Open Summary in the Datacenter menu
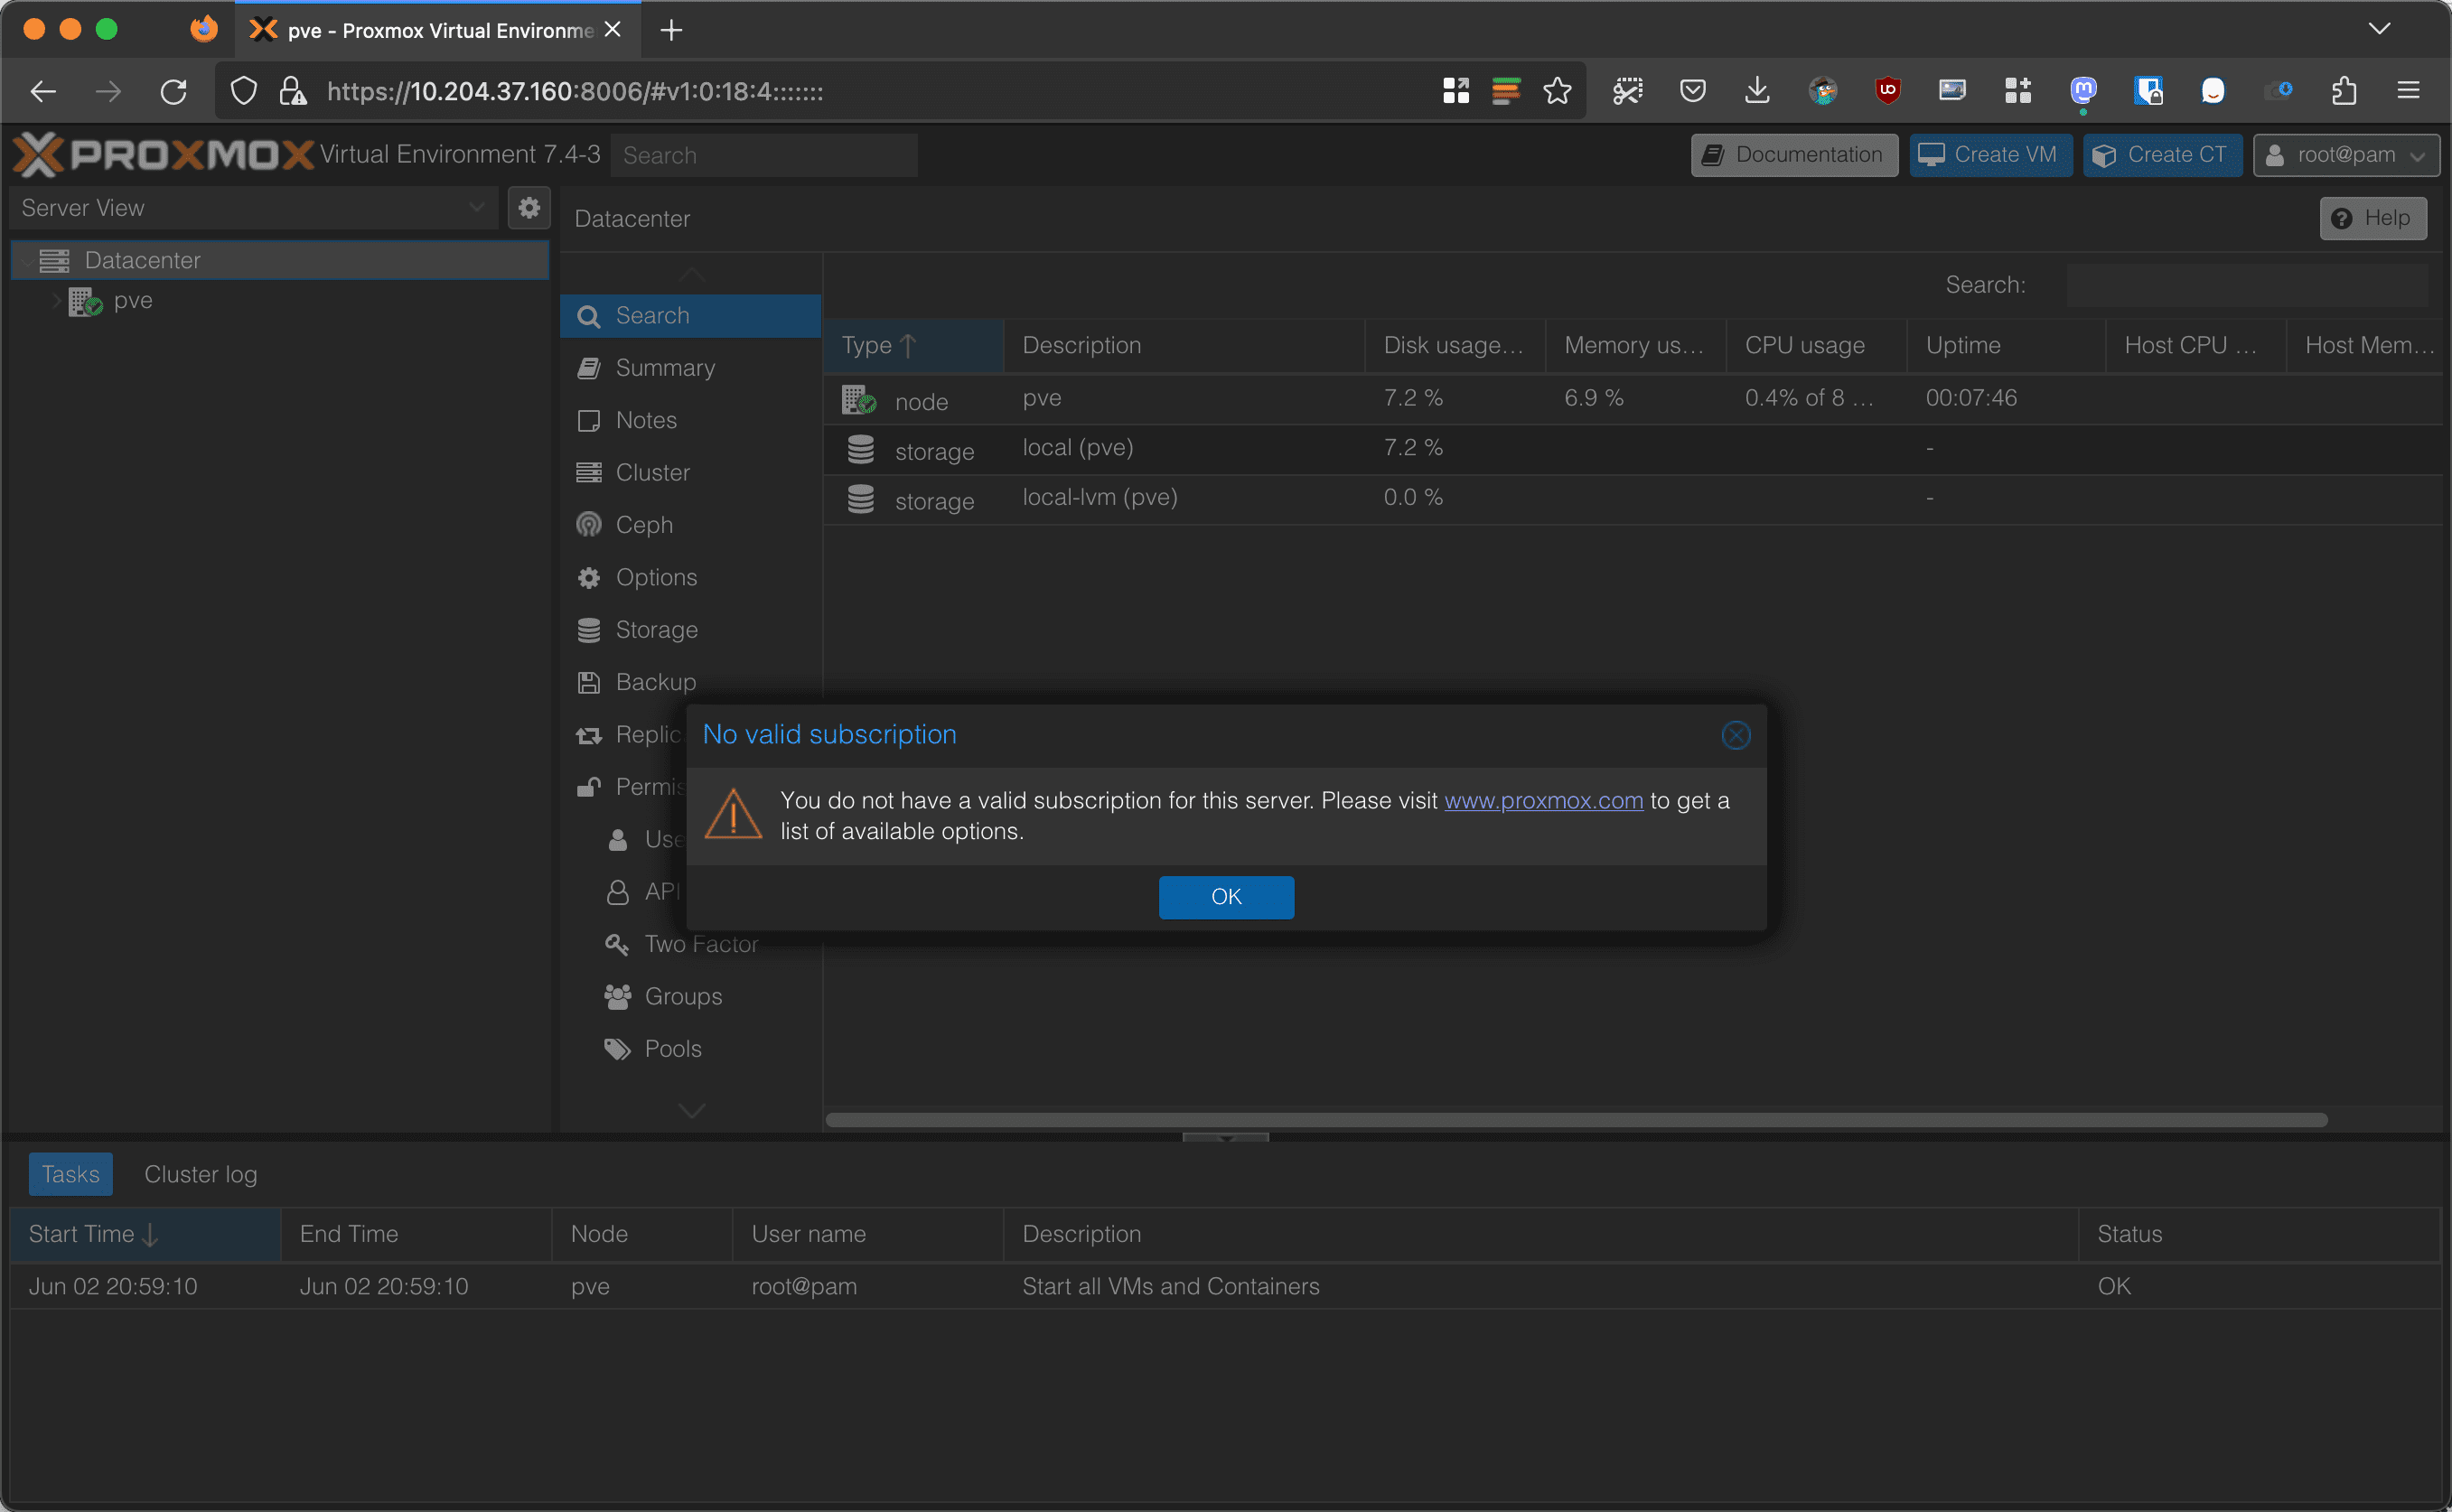Image resolution: width=2452 pixels, height=1512 pixels. (x=690, y=368)
